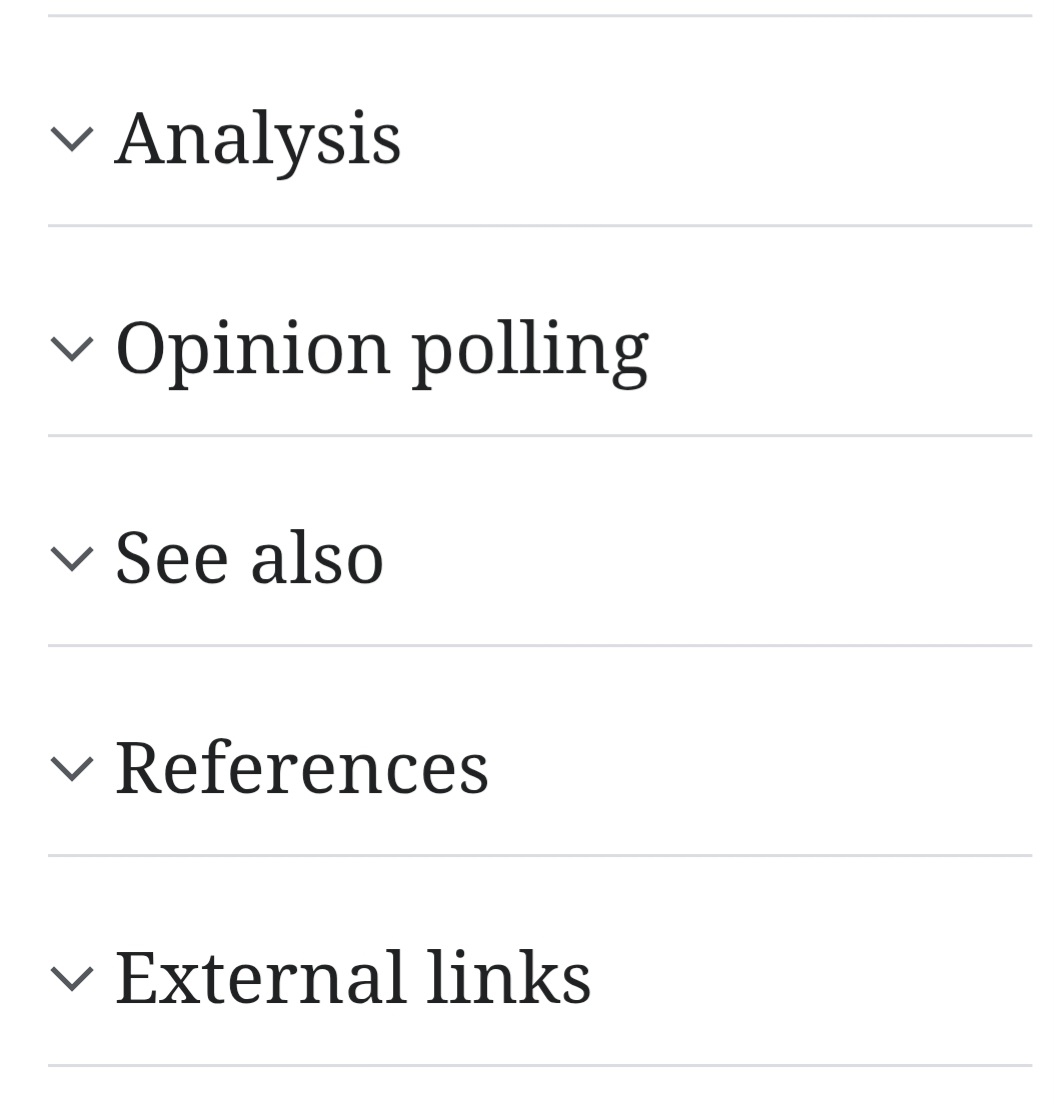The height and width of the screenshot is (1105, 1054).
Task: Click the chevron icon beside Opinion polling
Action: (71, 348)
